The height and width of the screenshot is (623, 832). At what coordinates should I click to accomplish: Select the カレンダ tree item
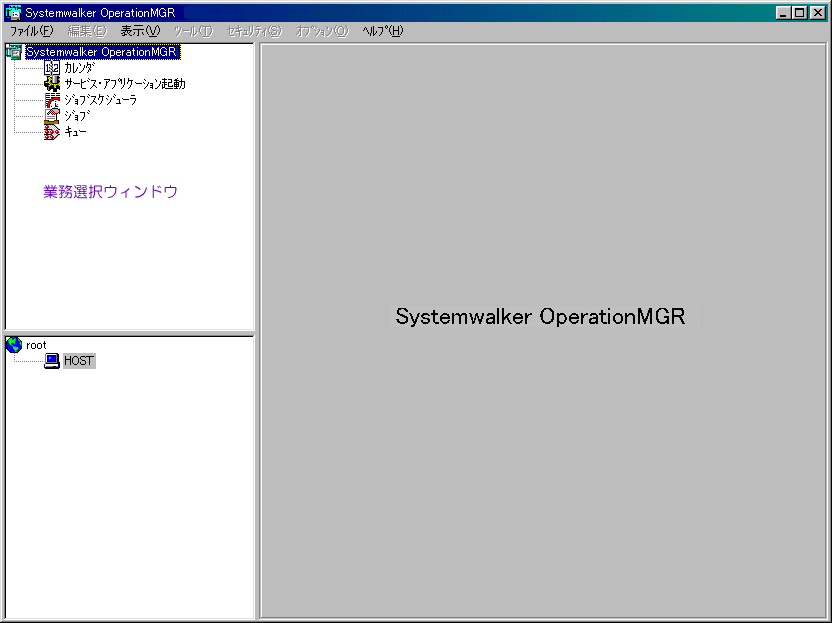click(80, 68)
